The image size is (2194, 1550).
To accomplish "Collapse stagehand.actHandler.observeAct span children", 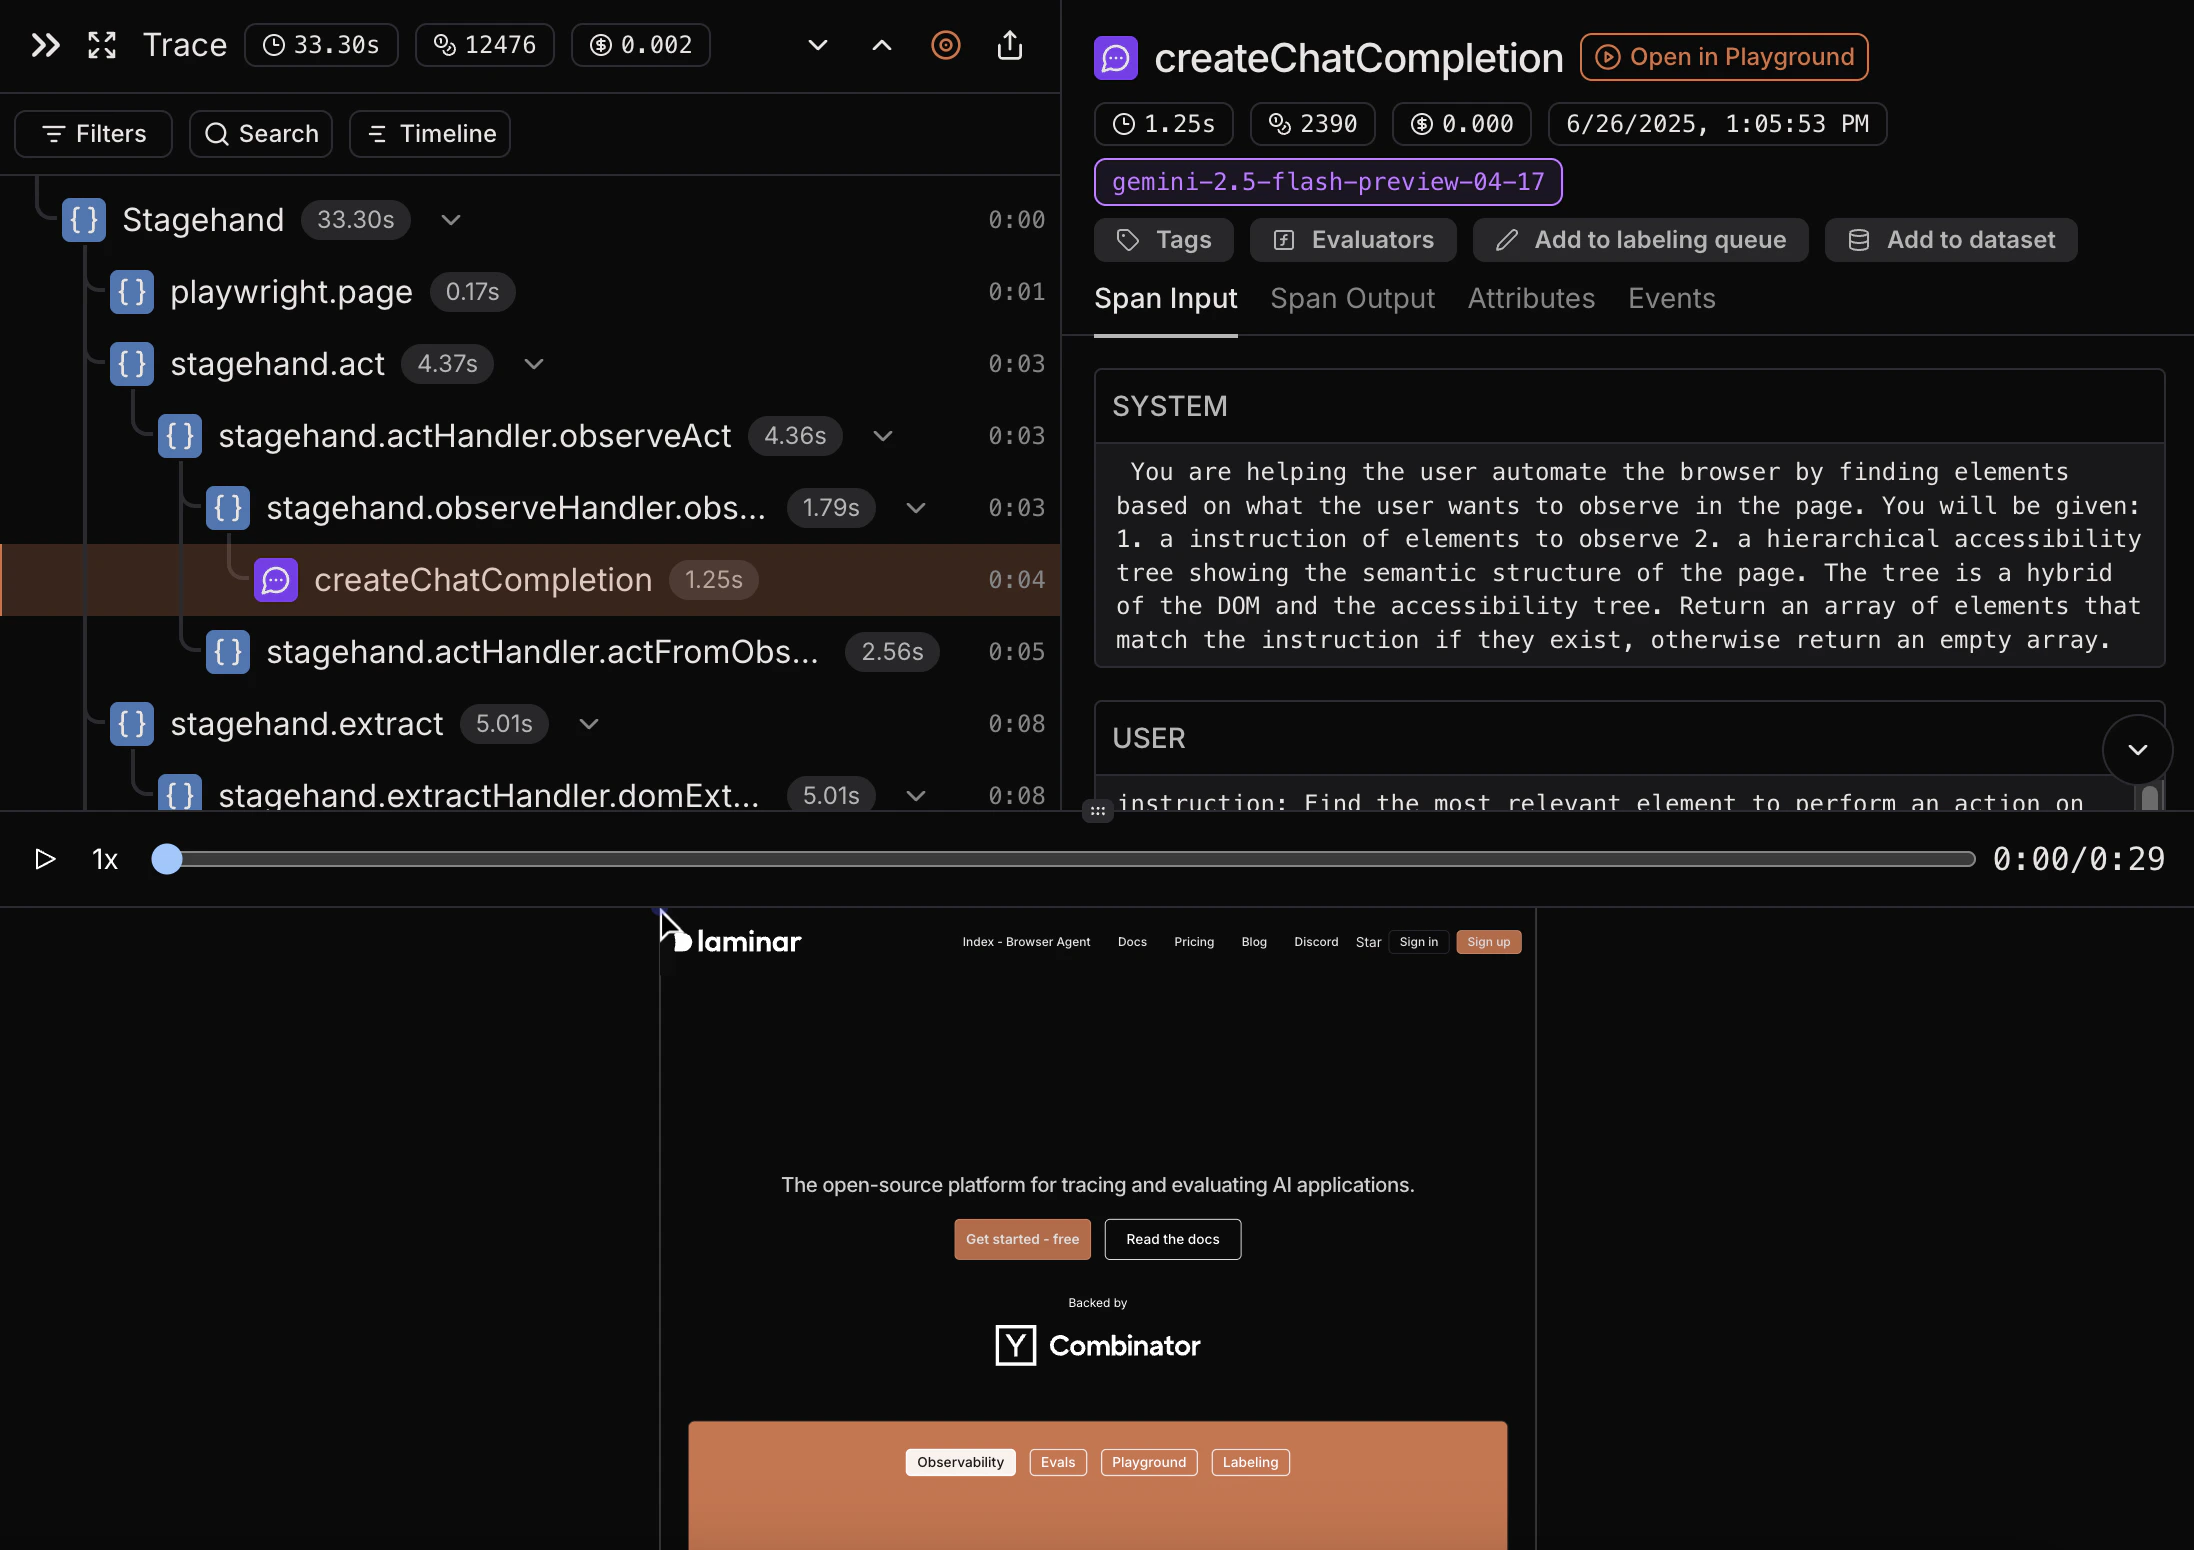I will [x=882, y=436].
